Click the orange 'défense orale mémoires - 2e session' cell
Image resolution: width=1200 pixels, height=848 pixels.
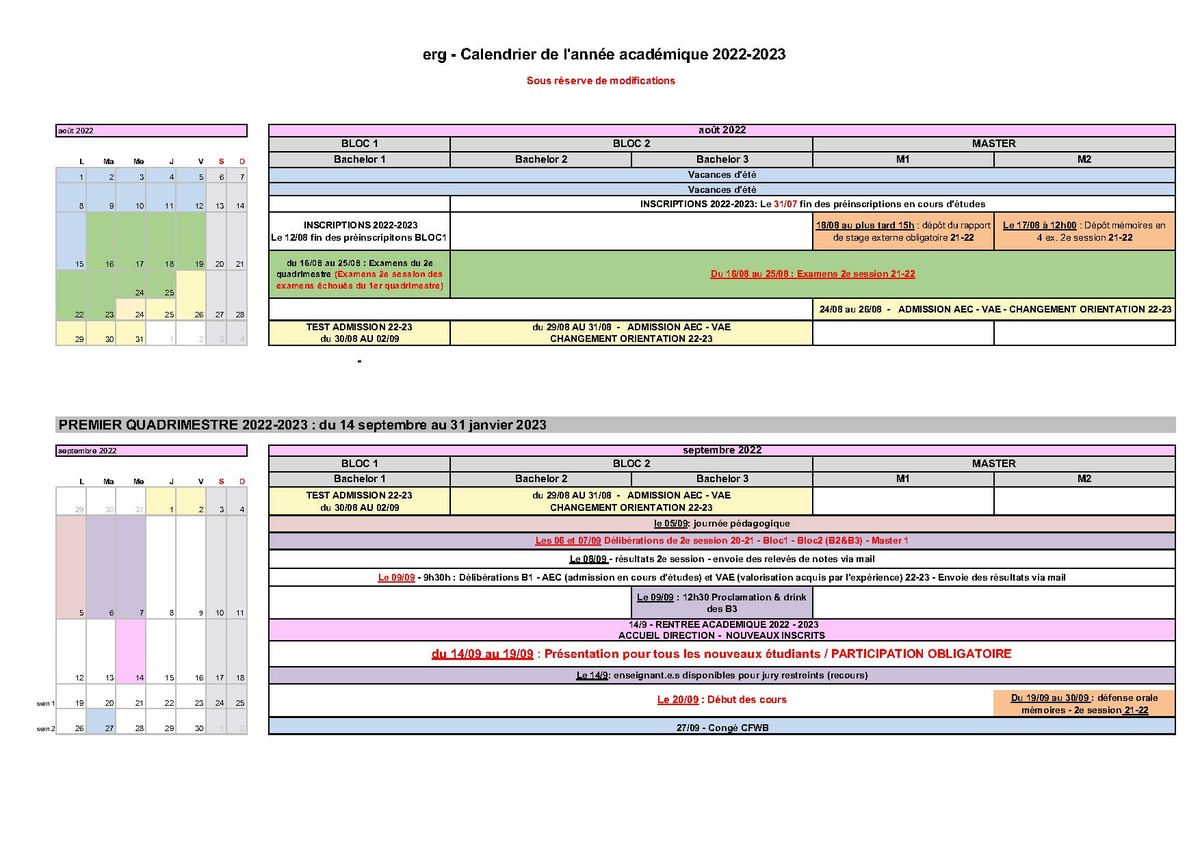click(x=1085, y=704)
